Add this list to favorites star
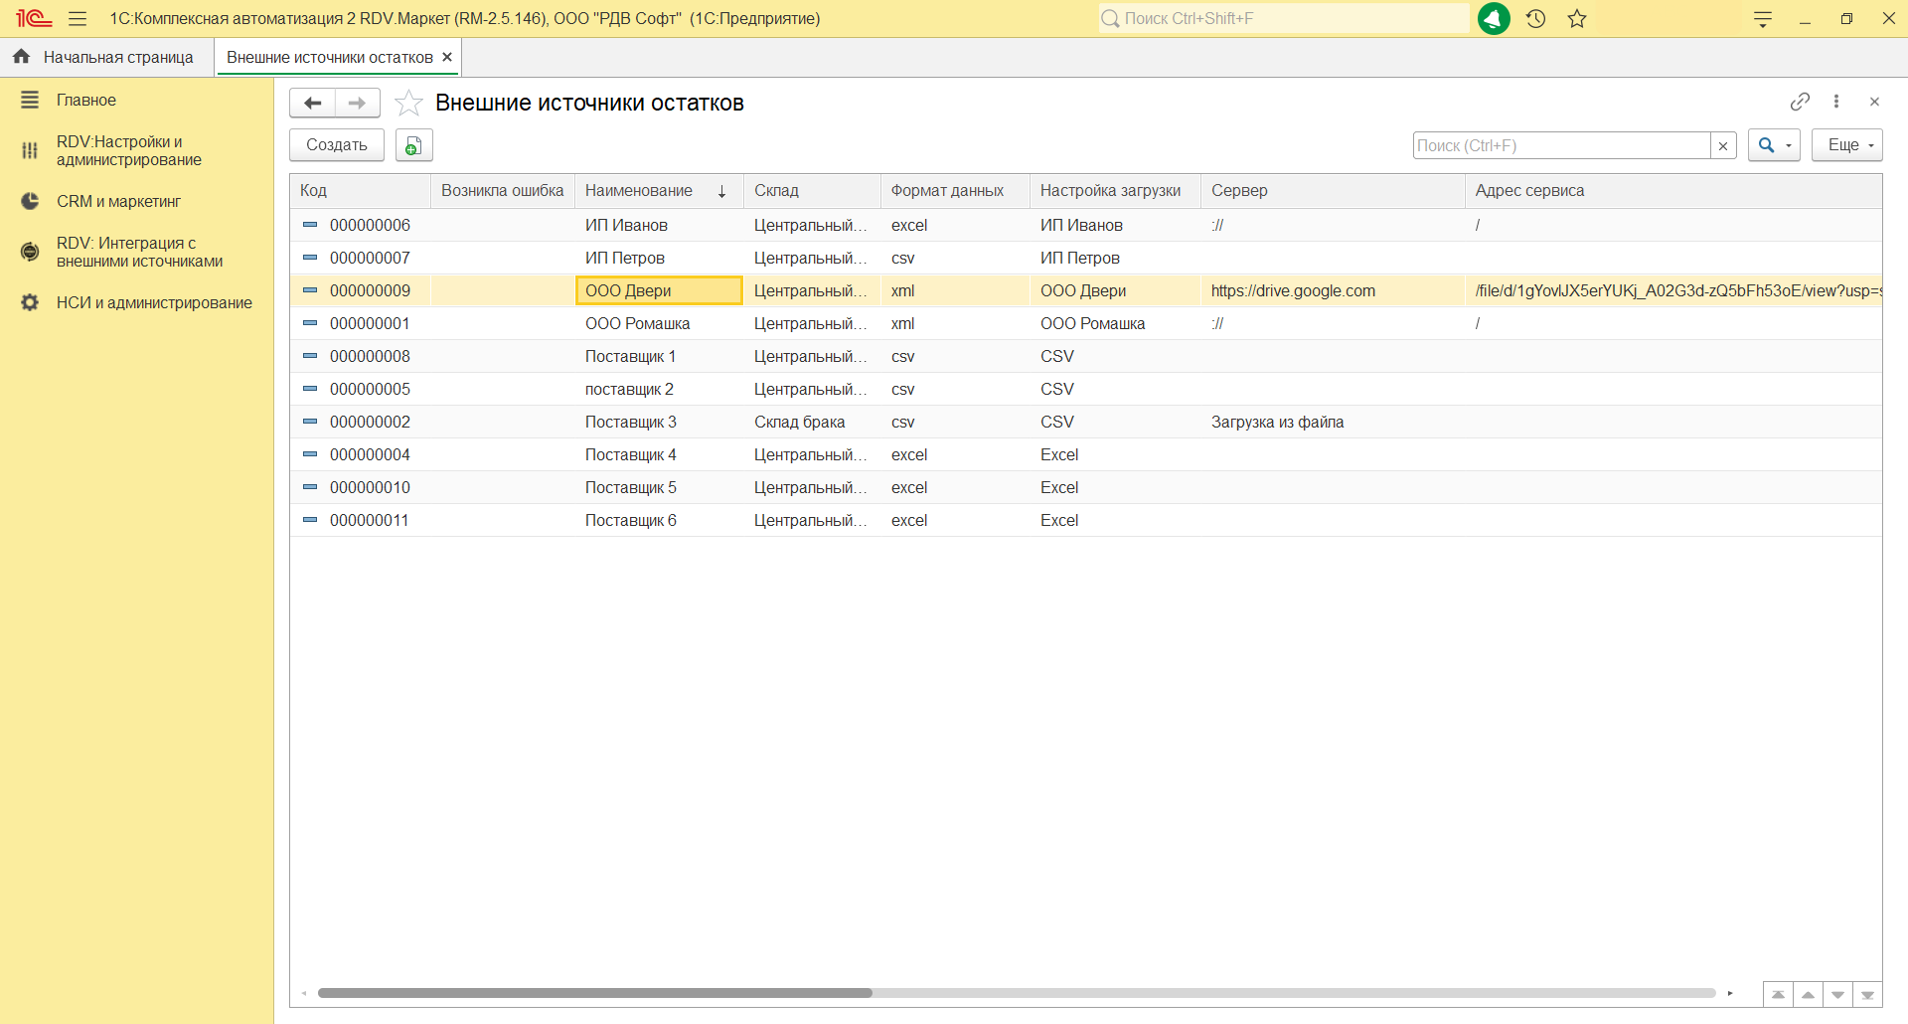The width and height of the screenshot is (1908, 1024). 408,103
